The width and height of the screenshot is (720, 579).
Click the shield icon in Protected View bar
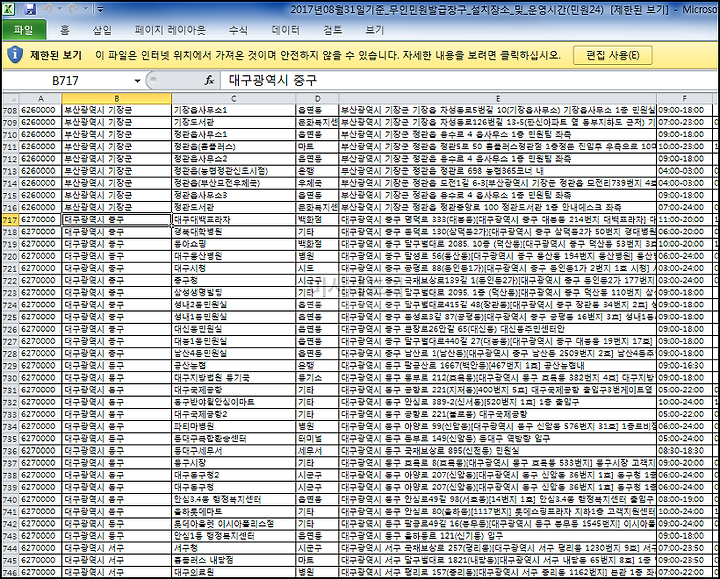tap(15, 55)
